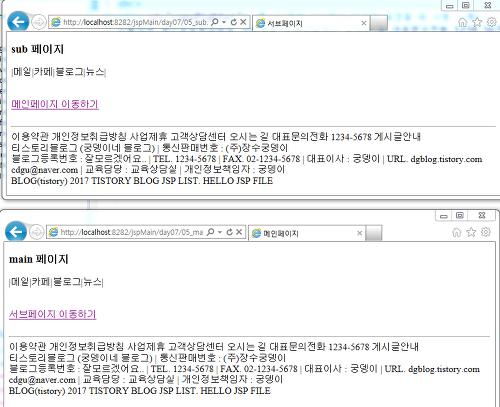
Task: Open address dropdown in main page window
Action: click(220, 232)
